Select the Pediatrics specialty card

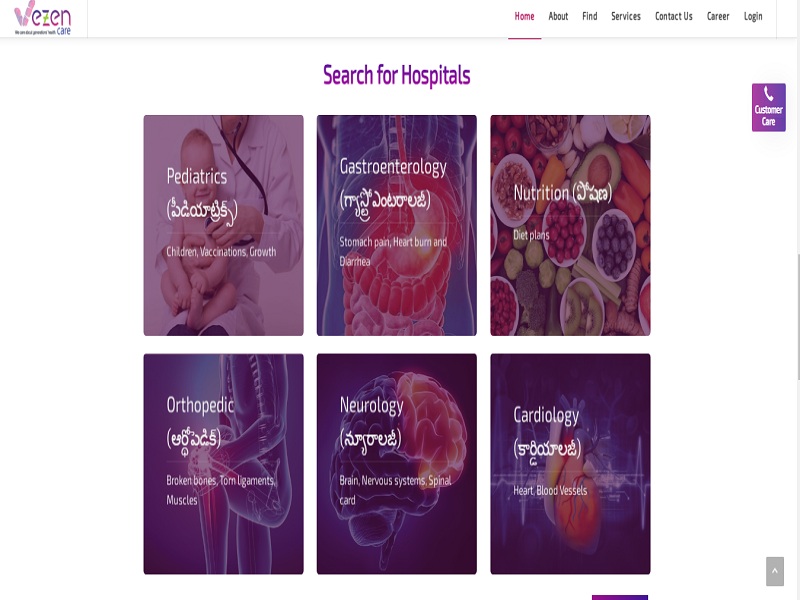click(x=223, y=226)
